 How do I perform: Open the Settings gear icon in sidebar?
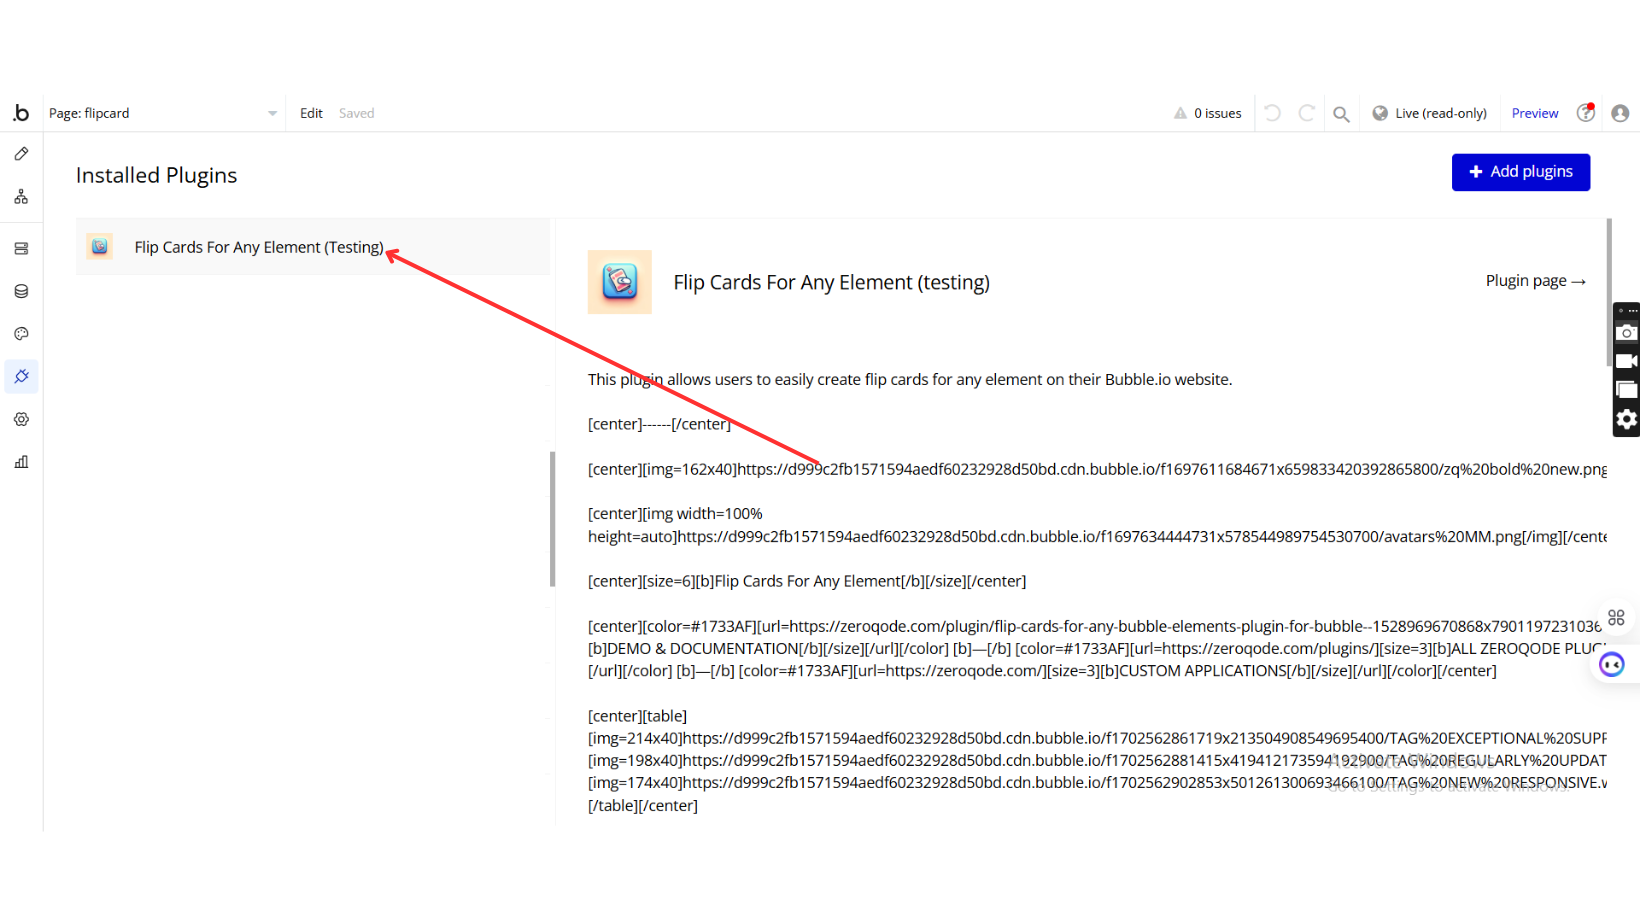coord(21,419)
